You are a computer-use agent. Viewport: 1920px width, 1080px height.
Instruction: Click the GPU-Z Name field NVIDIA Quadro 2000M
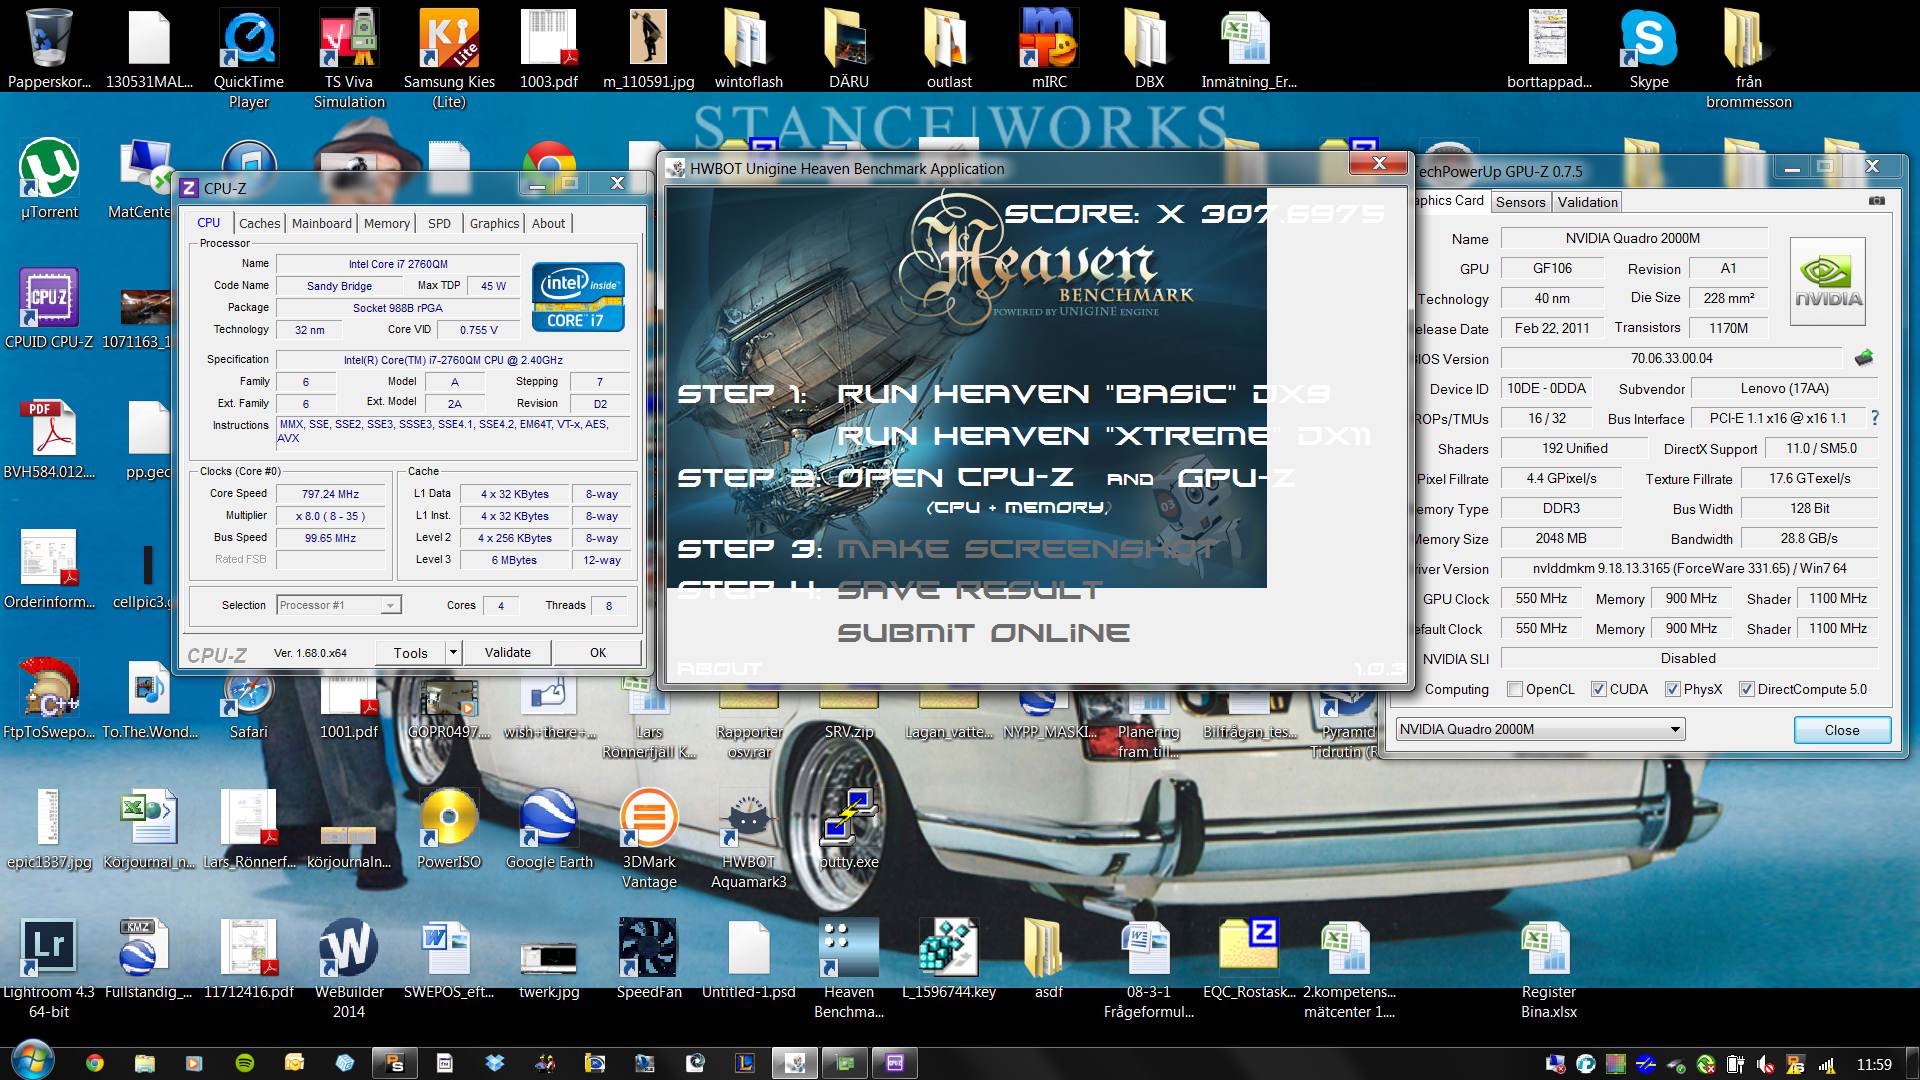click(x=1634, y=238)
